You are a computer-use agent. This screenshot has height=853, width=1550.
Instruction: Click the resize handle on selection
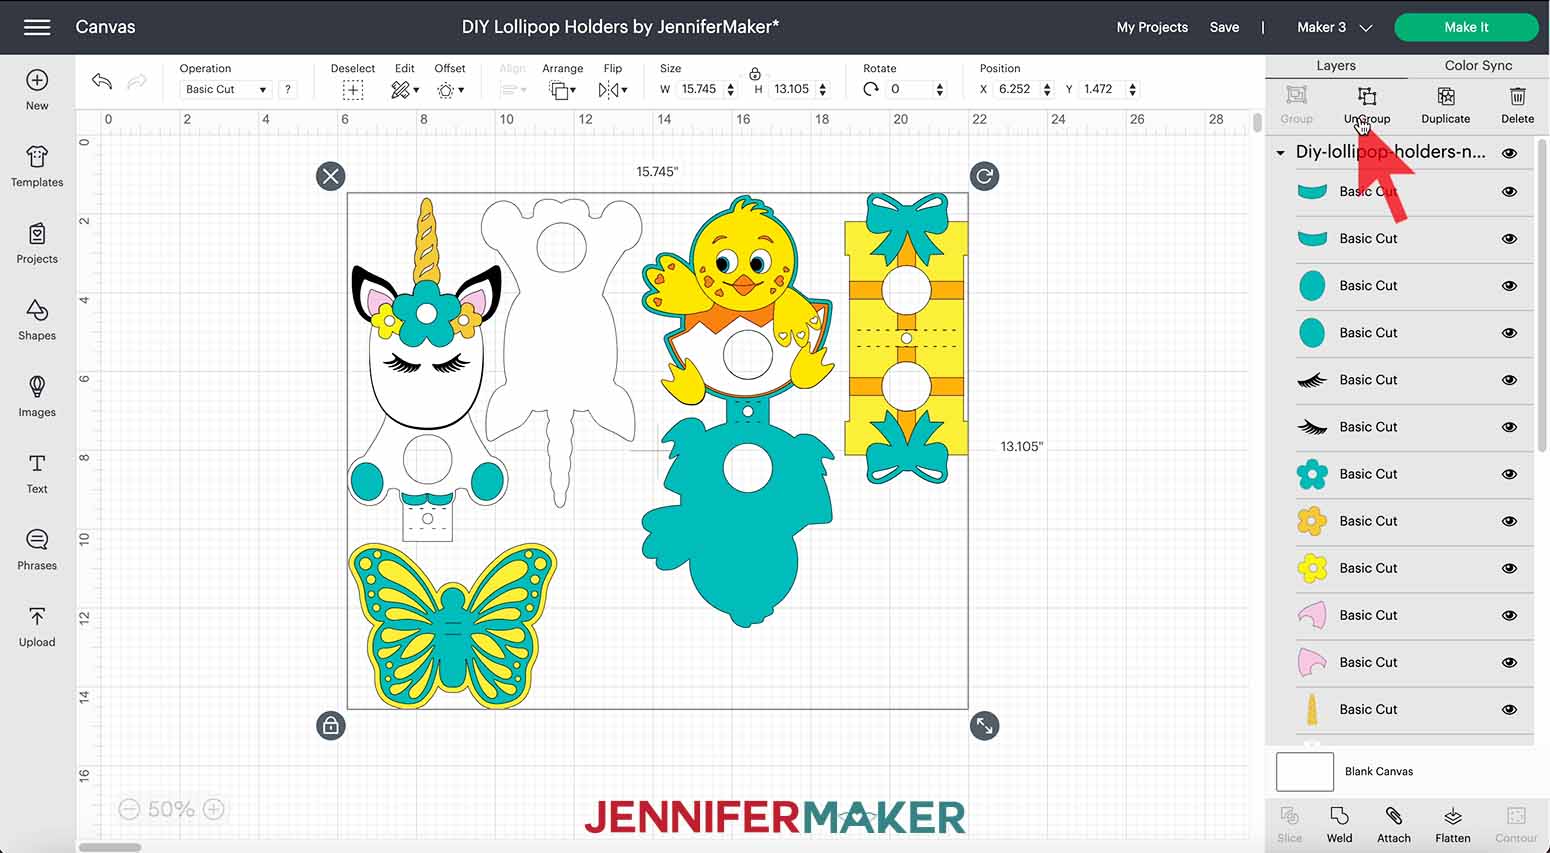[984, 725]
